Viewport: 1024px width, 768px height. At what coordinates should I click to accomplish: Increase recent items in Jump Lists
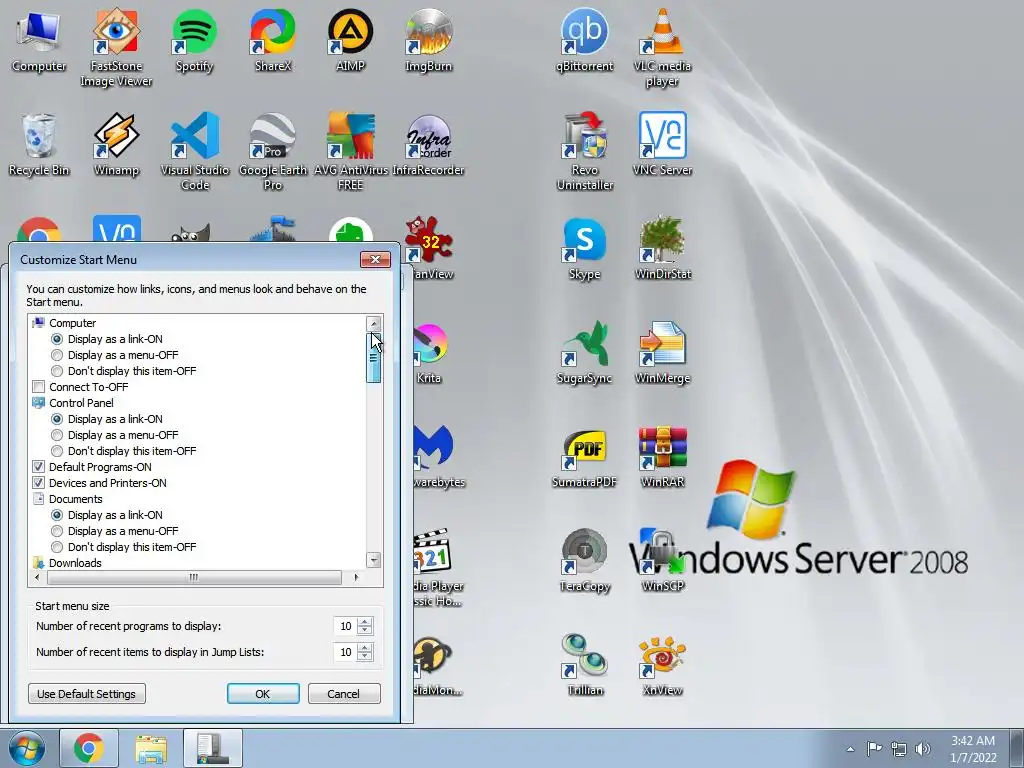(x=366, y=648)
